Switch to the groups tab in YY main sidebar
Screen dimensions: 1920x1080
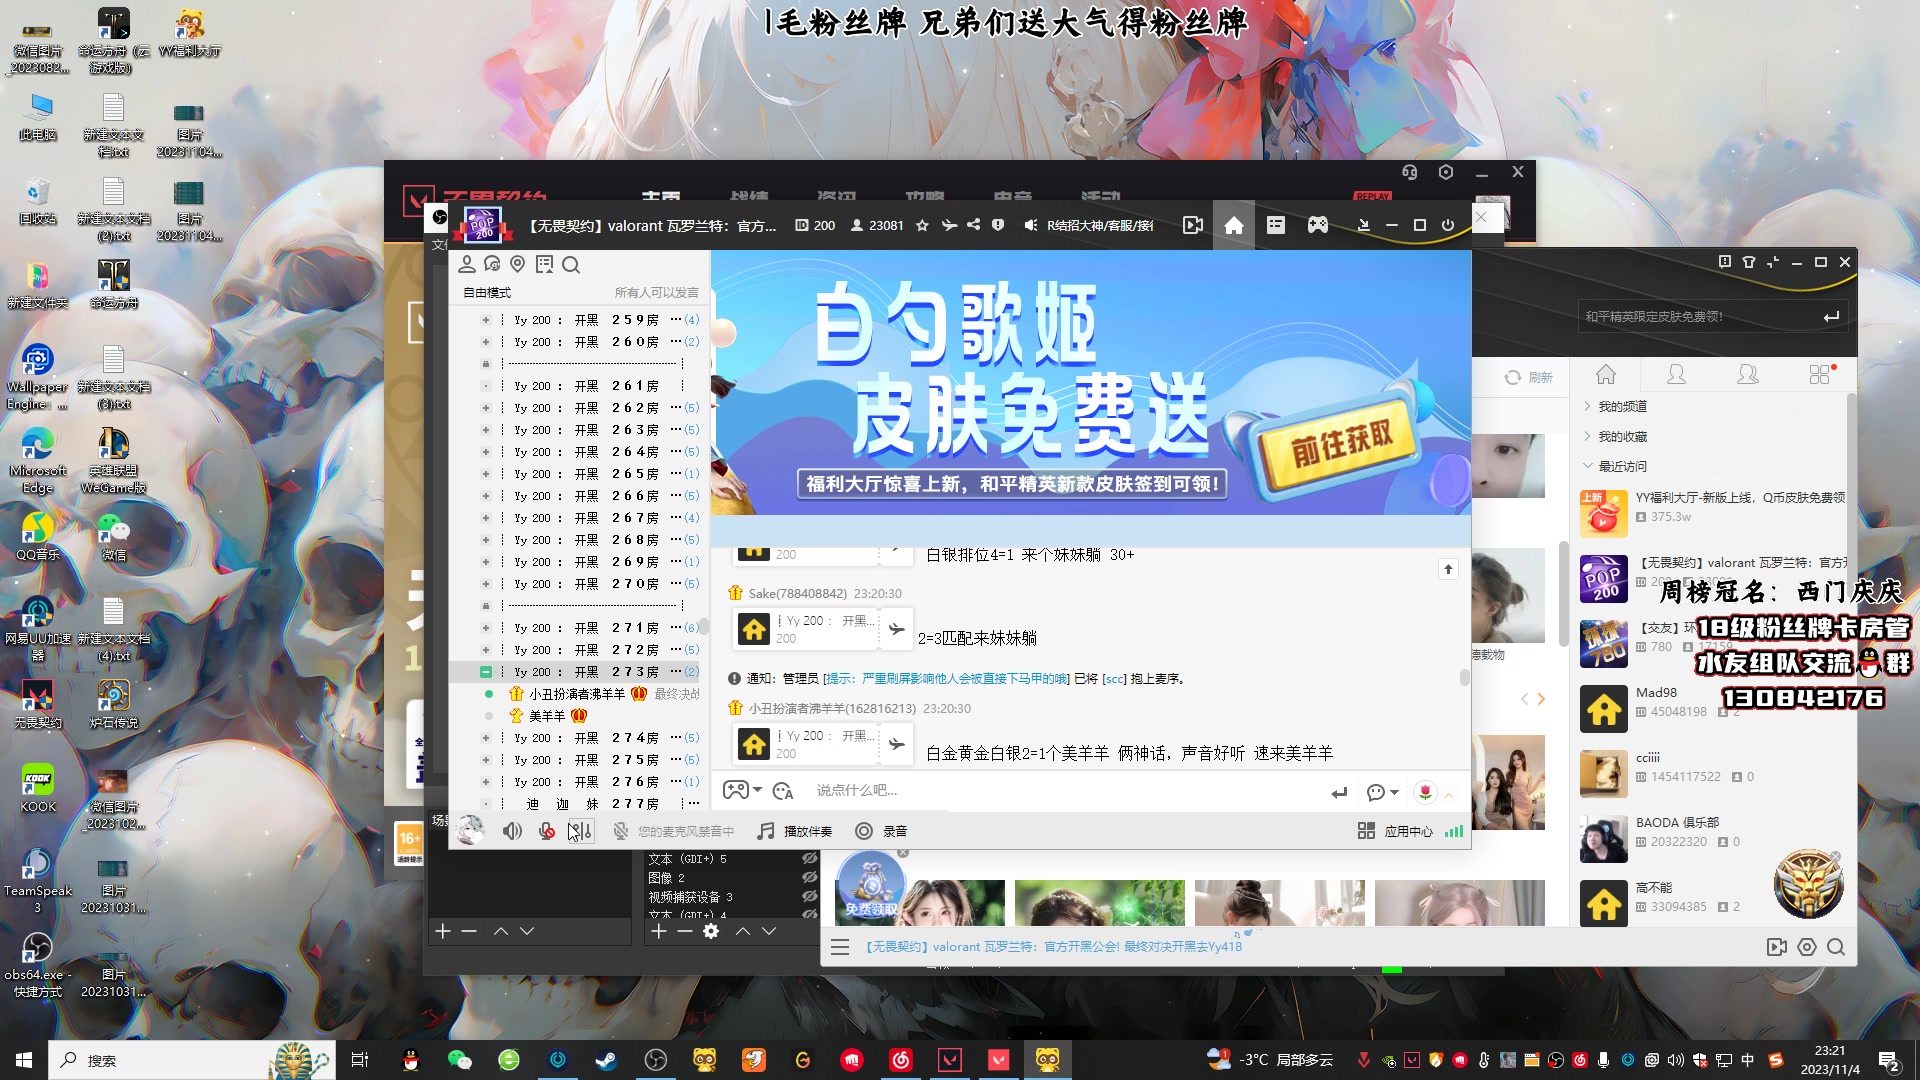pos(1748,374)
